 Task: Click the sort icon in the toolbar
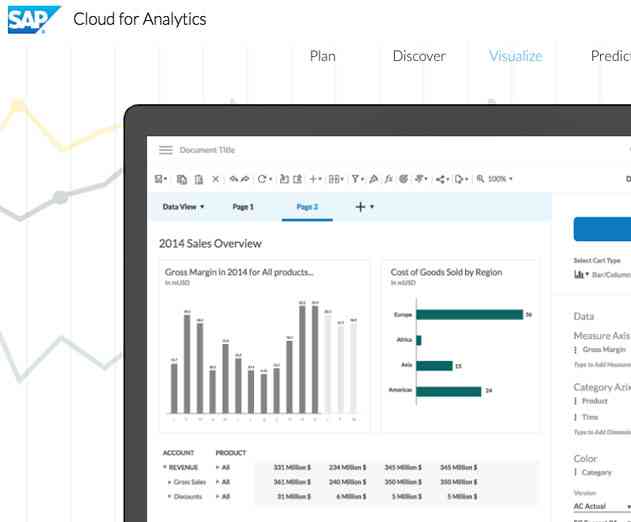click(420, 179)
